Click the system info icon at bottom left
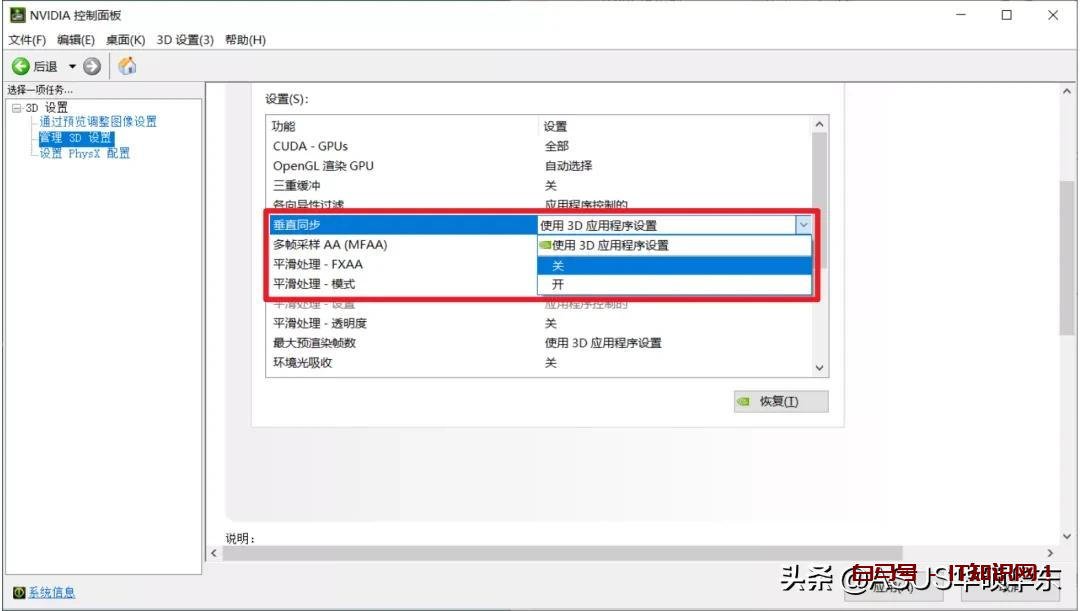1080x611 pixels. (x=18, y=593)
